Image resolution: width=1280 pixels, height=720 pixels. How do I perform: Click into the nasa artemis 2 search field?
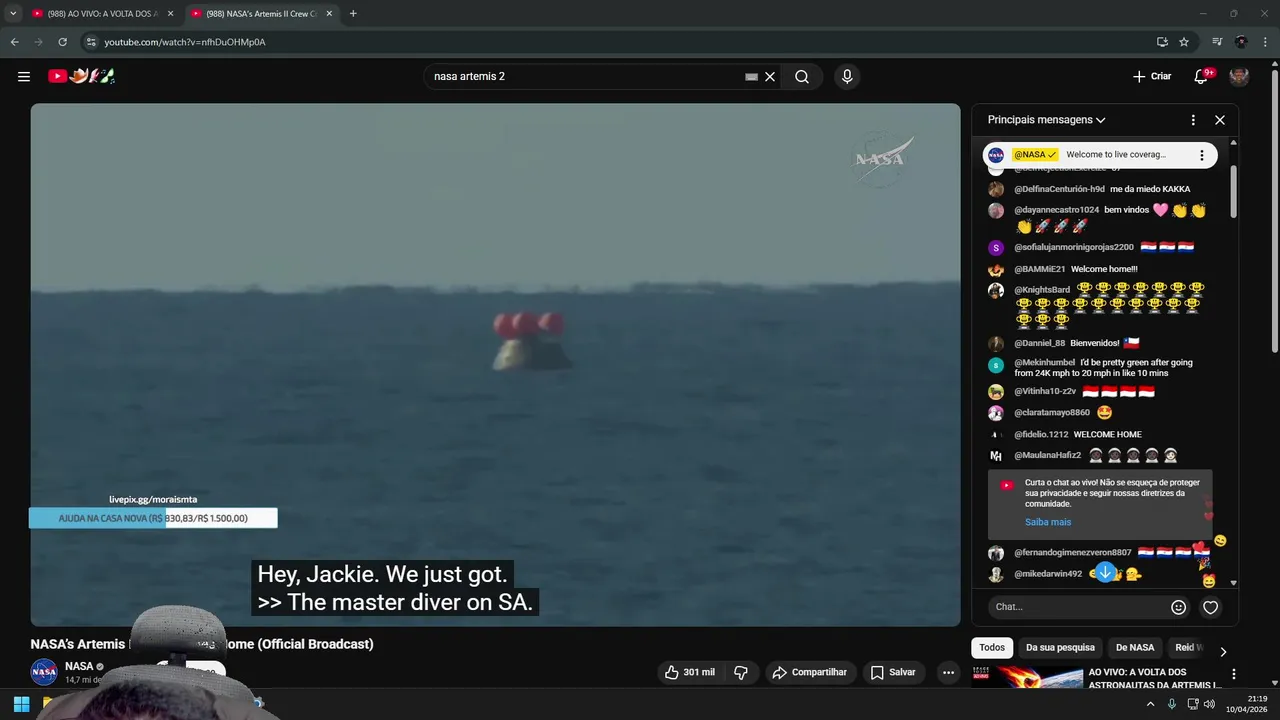585,76
